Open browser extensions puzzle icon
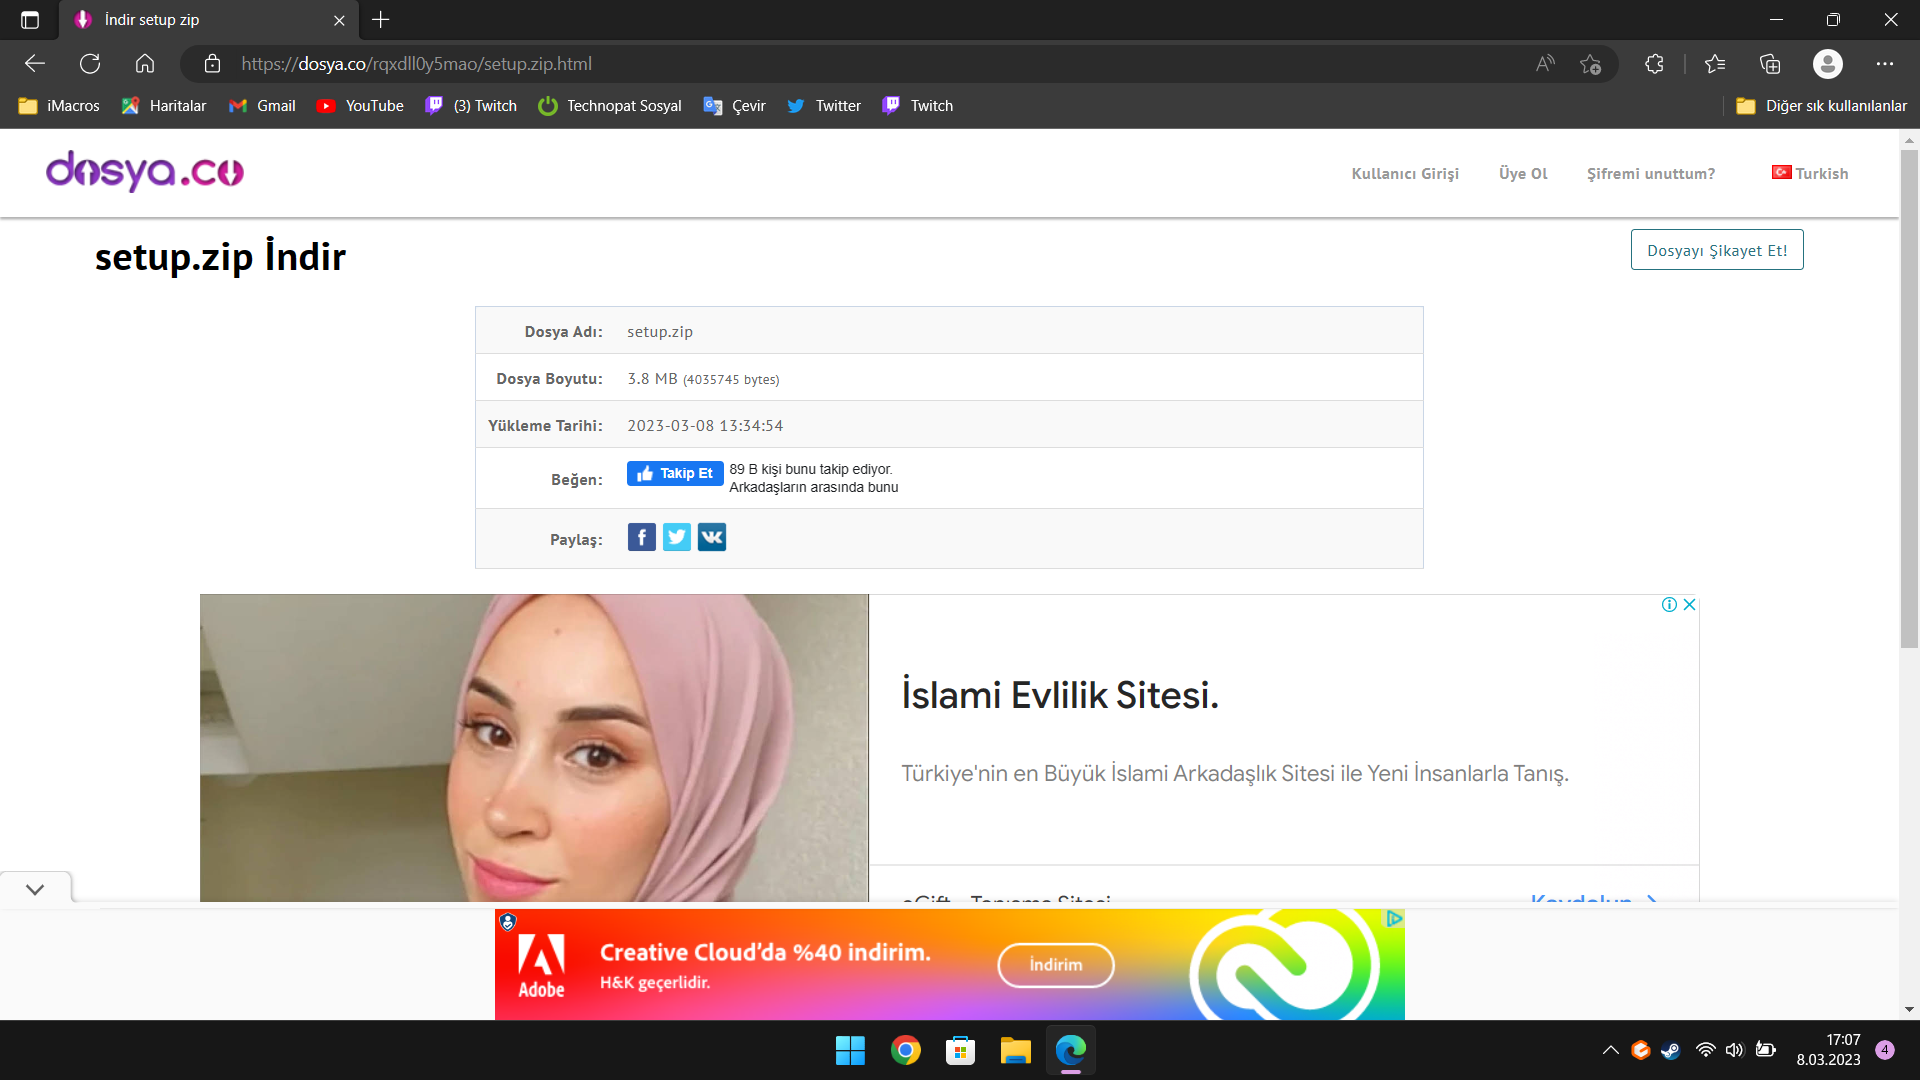 (1654, 64)
